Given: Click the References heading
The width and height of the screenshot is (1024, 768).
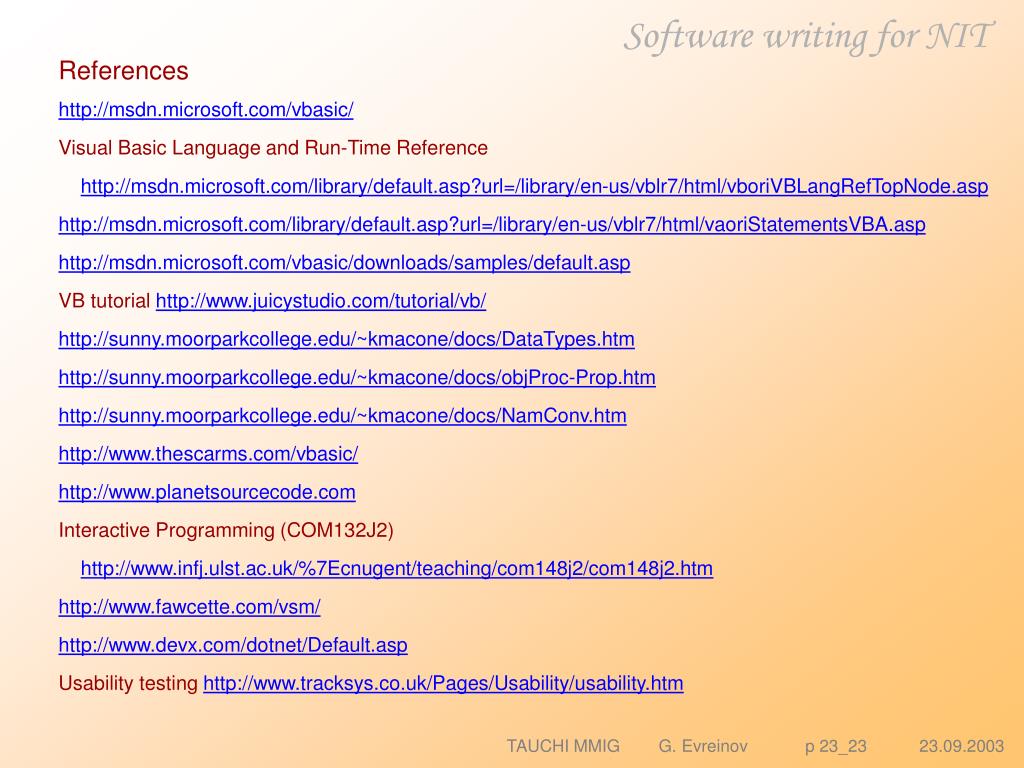Looking at the screenshot, I should [x=123, y=71].
